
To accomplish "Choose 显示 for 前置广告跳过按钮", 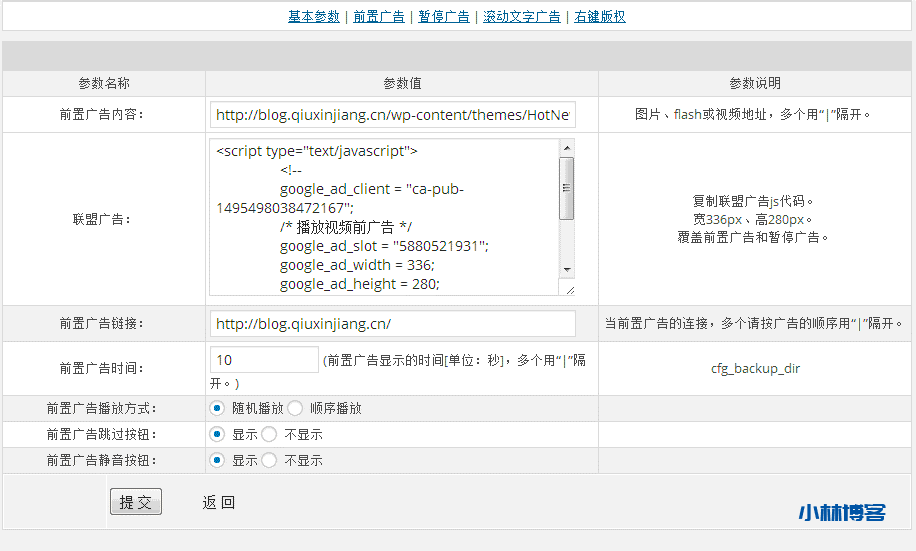I will 217,434.
